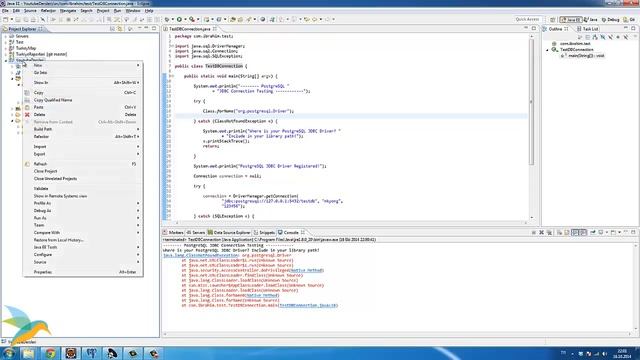This screenshot has height=360, width=640.
Task: Expand the Test project node
Action: click(6, 42)
